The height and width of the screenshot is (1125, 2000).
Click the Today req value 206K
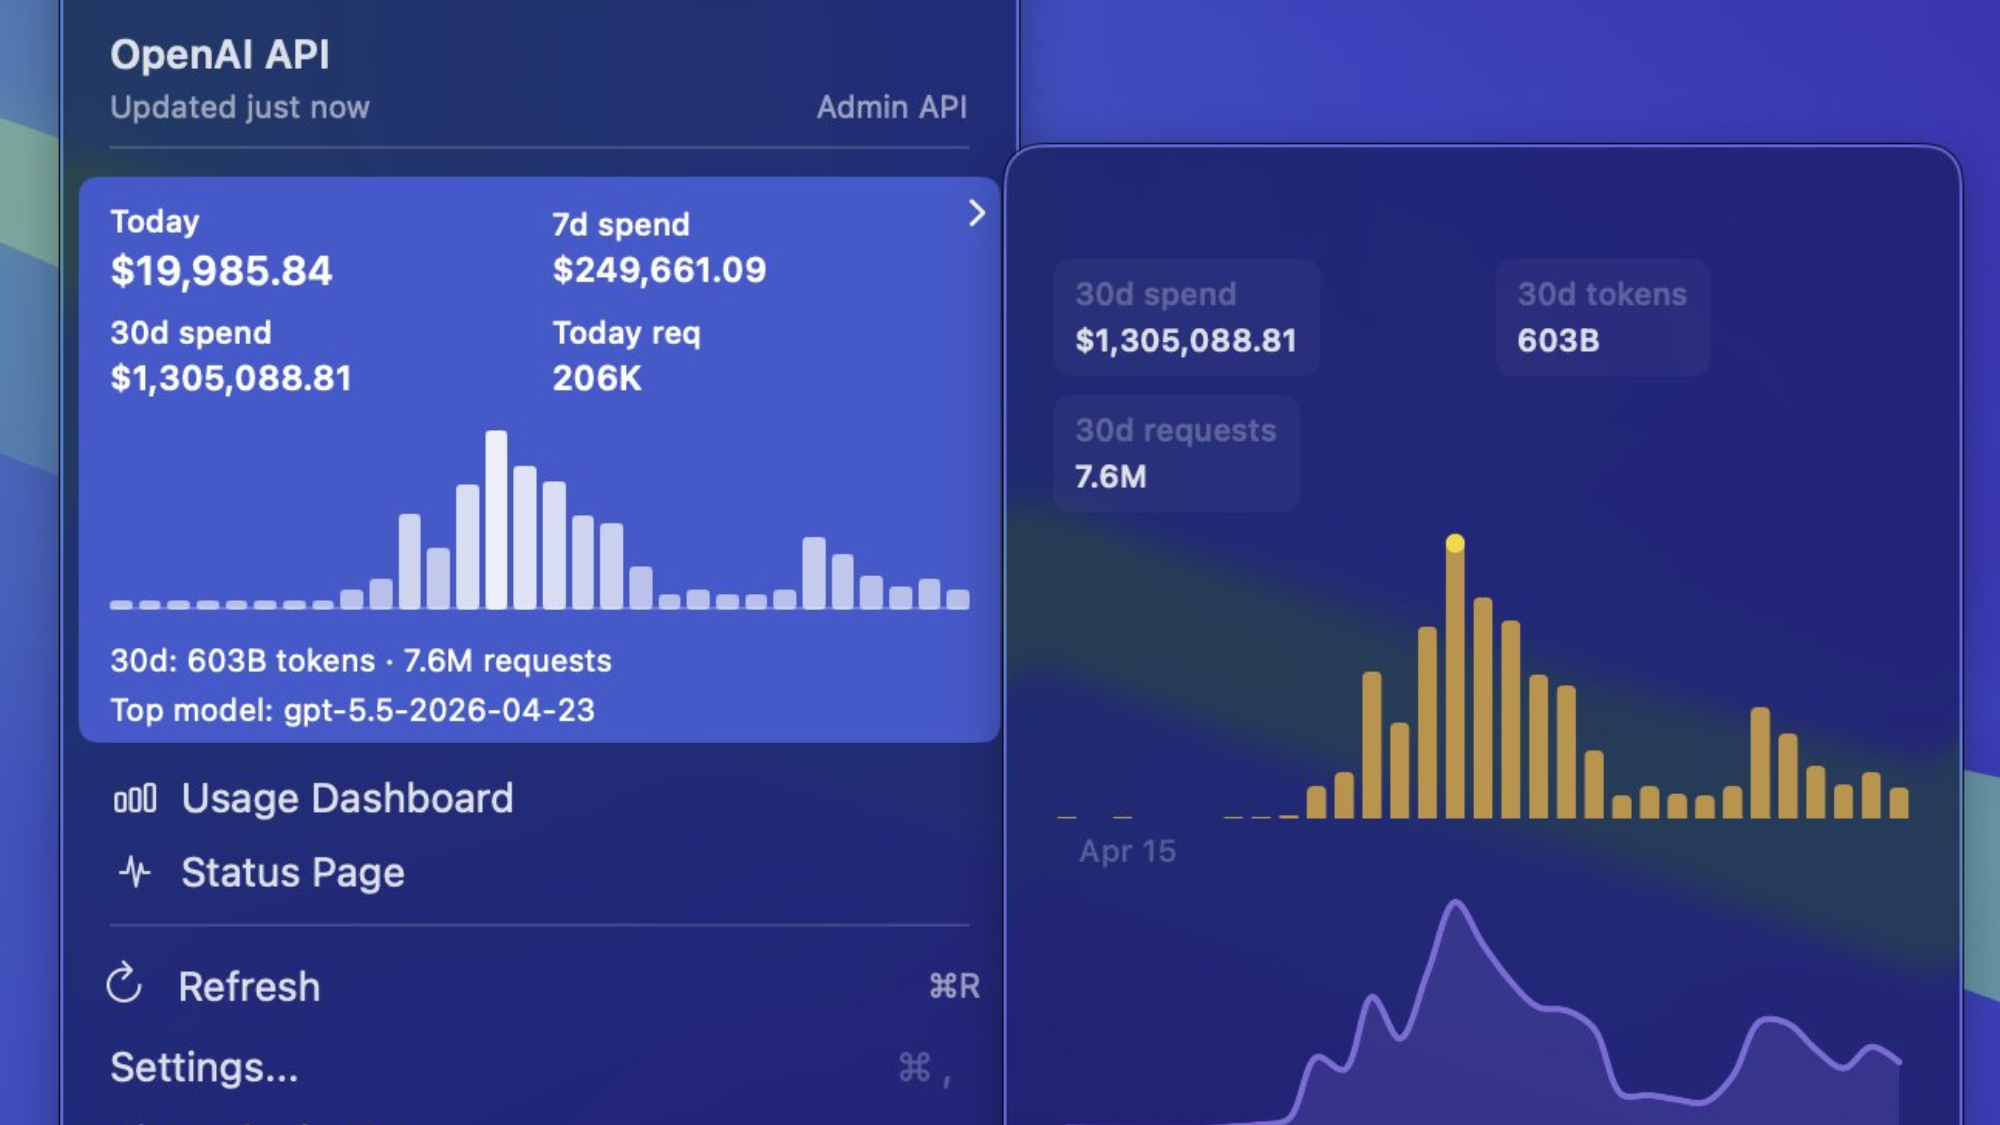(597, 378)
